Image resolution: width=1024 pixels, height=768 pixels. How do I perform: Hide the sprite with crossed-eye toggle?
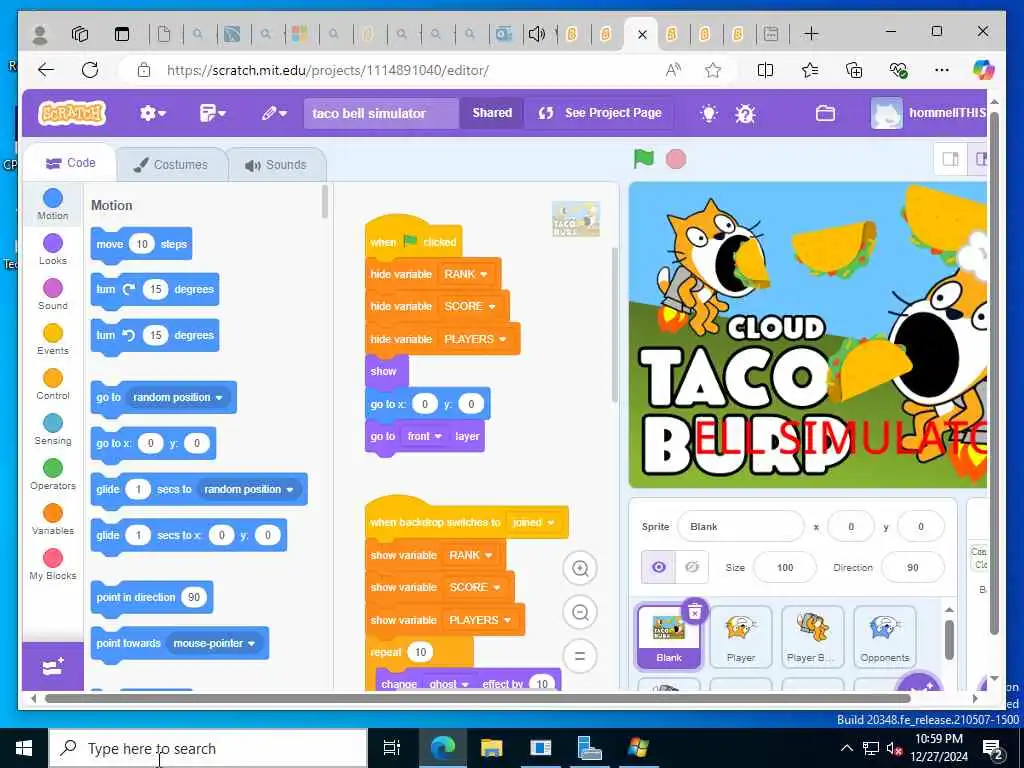pyautogui.click(x=692, y=567)
